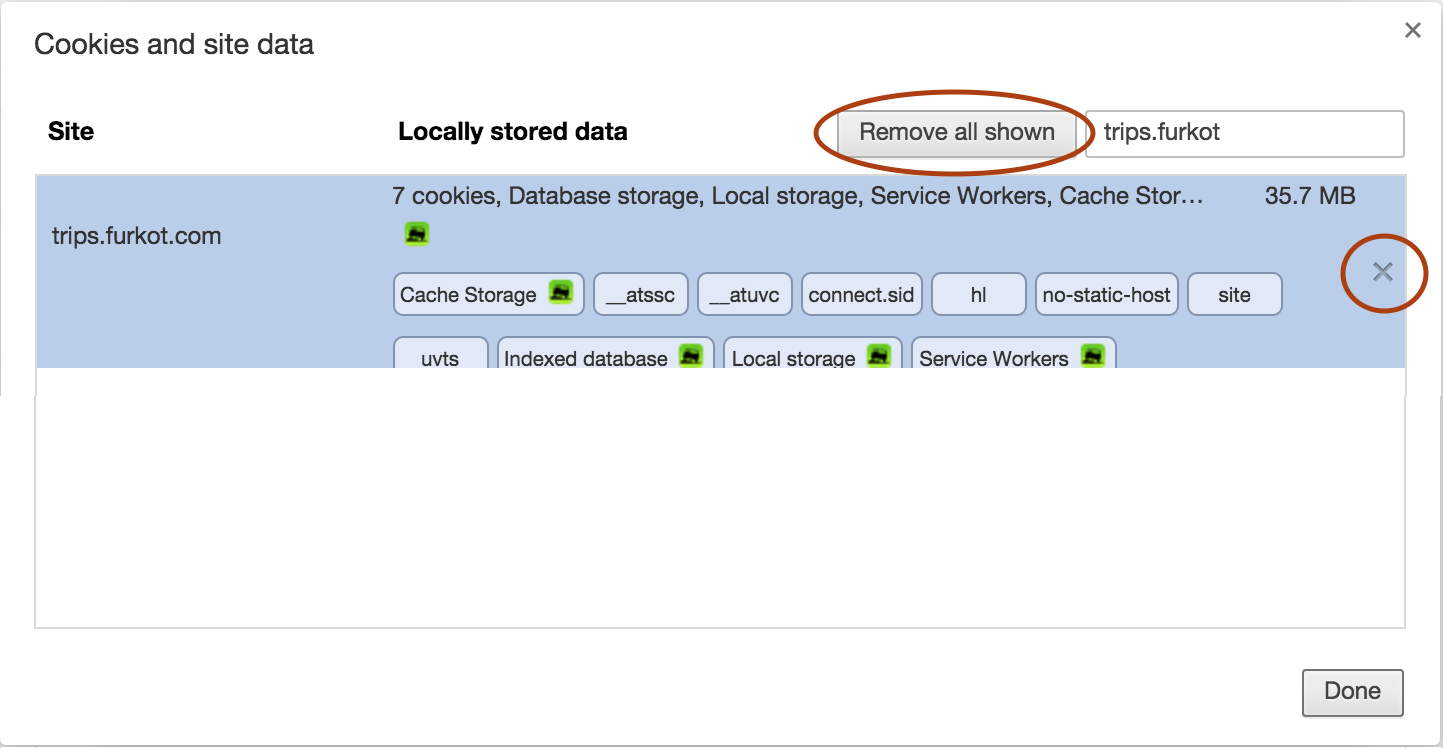Click the Site column header
The width and height of the screenshot is (1443, 748).
70,131
